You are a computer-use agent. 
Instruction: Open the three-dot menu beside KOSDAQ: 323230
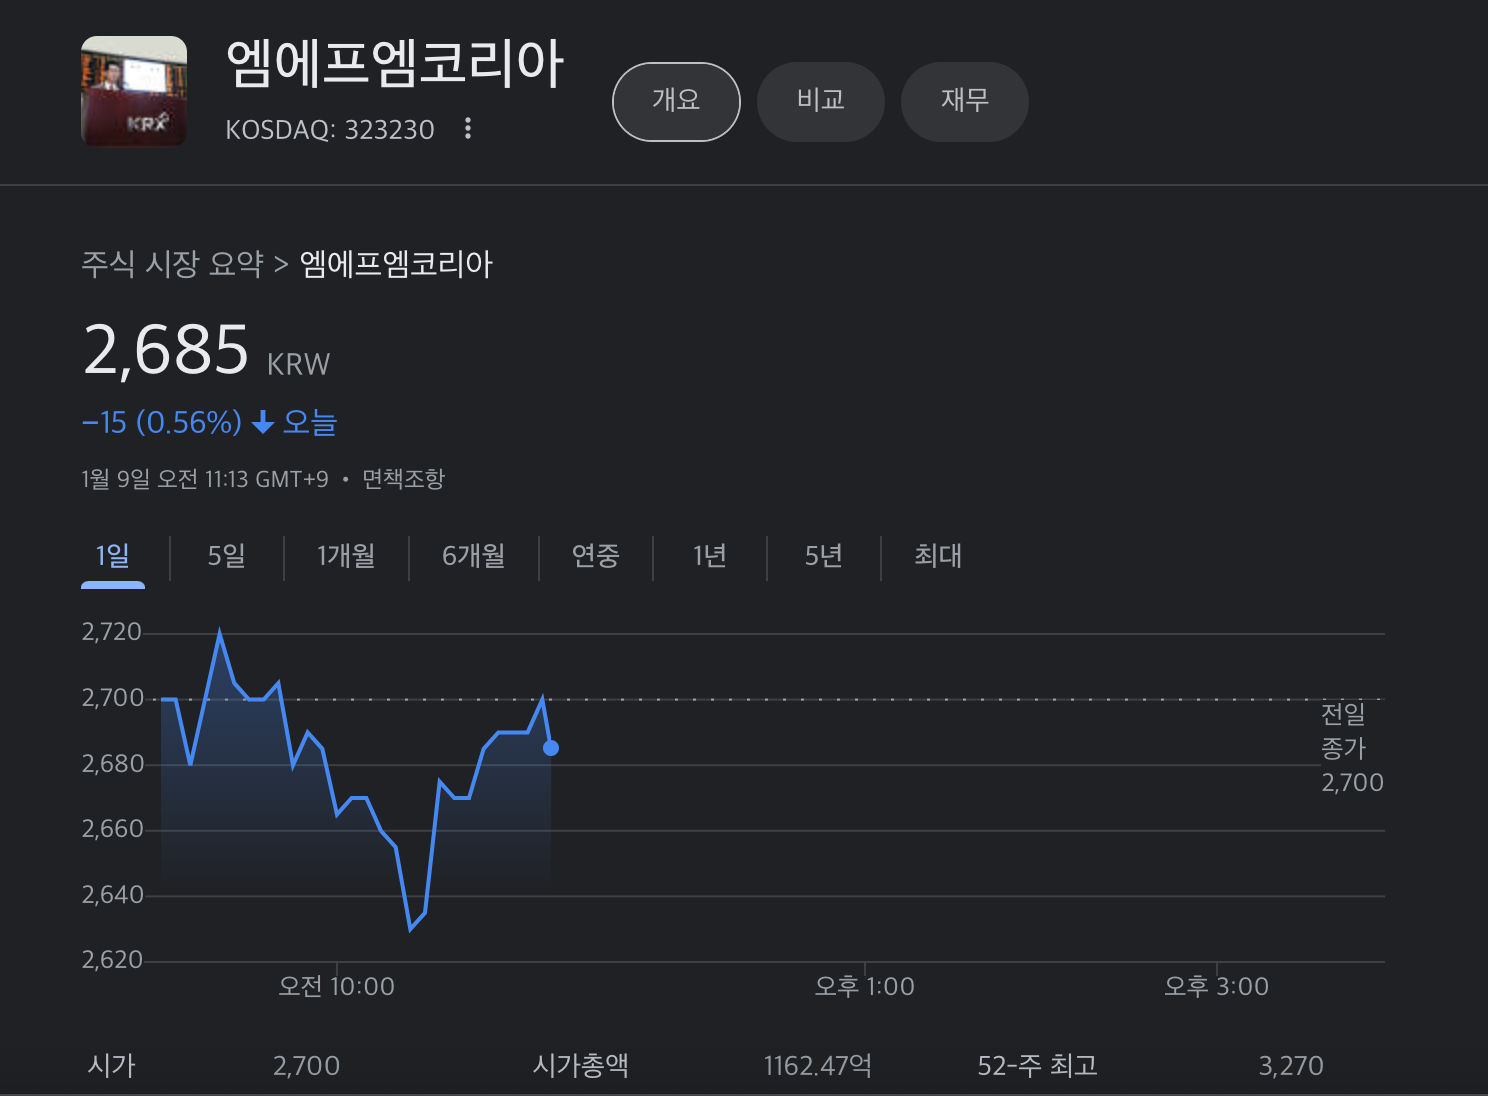(x=467, y=128)
